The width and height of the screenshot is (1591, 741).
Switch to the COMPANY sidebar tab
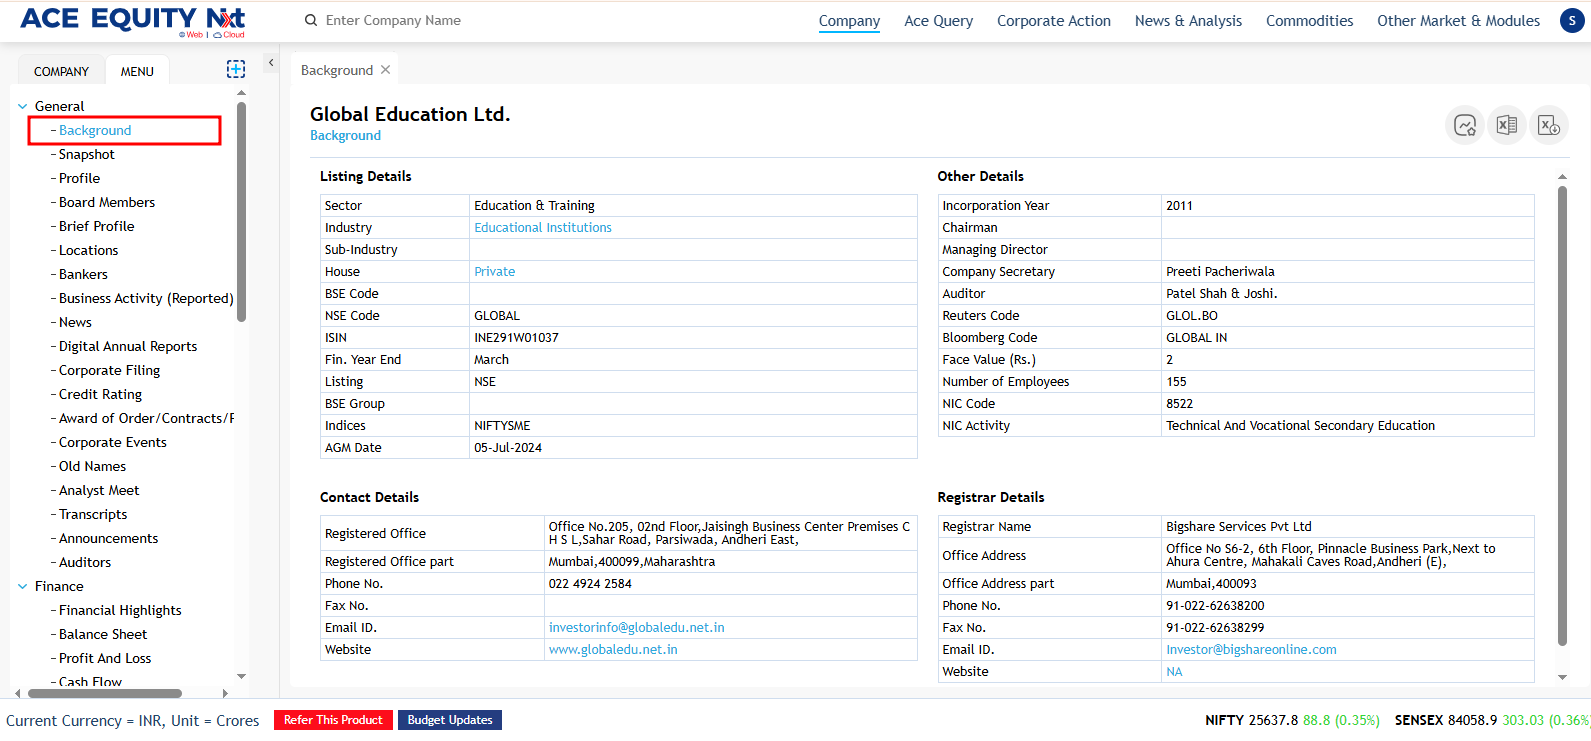[x=61, y=71]
